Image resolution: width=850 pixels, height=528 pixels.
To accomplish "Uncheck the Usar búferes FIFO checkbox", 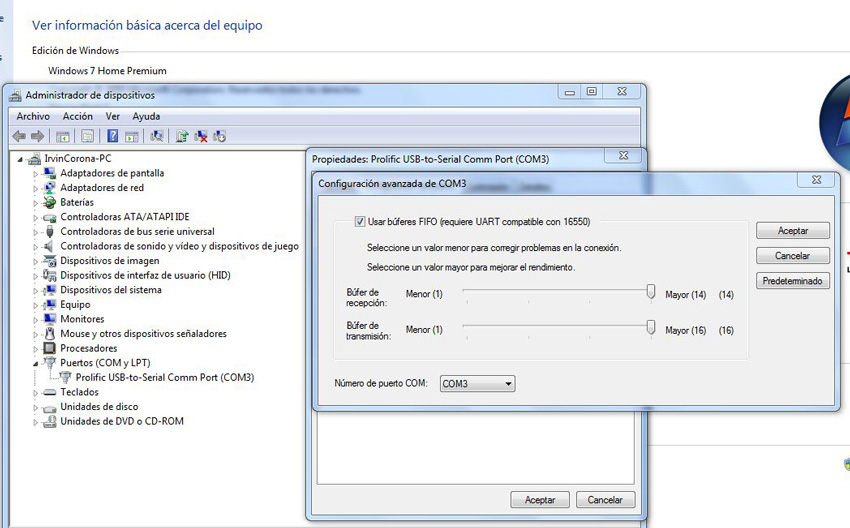I will pyautogui.click(x=359, y=221).
